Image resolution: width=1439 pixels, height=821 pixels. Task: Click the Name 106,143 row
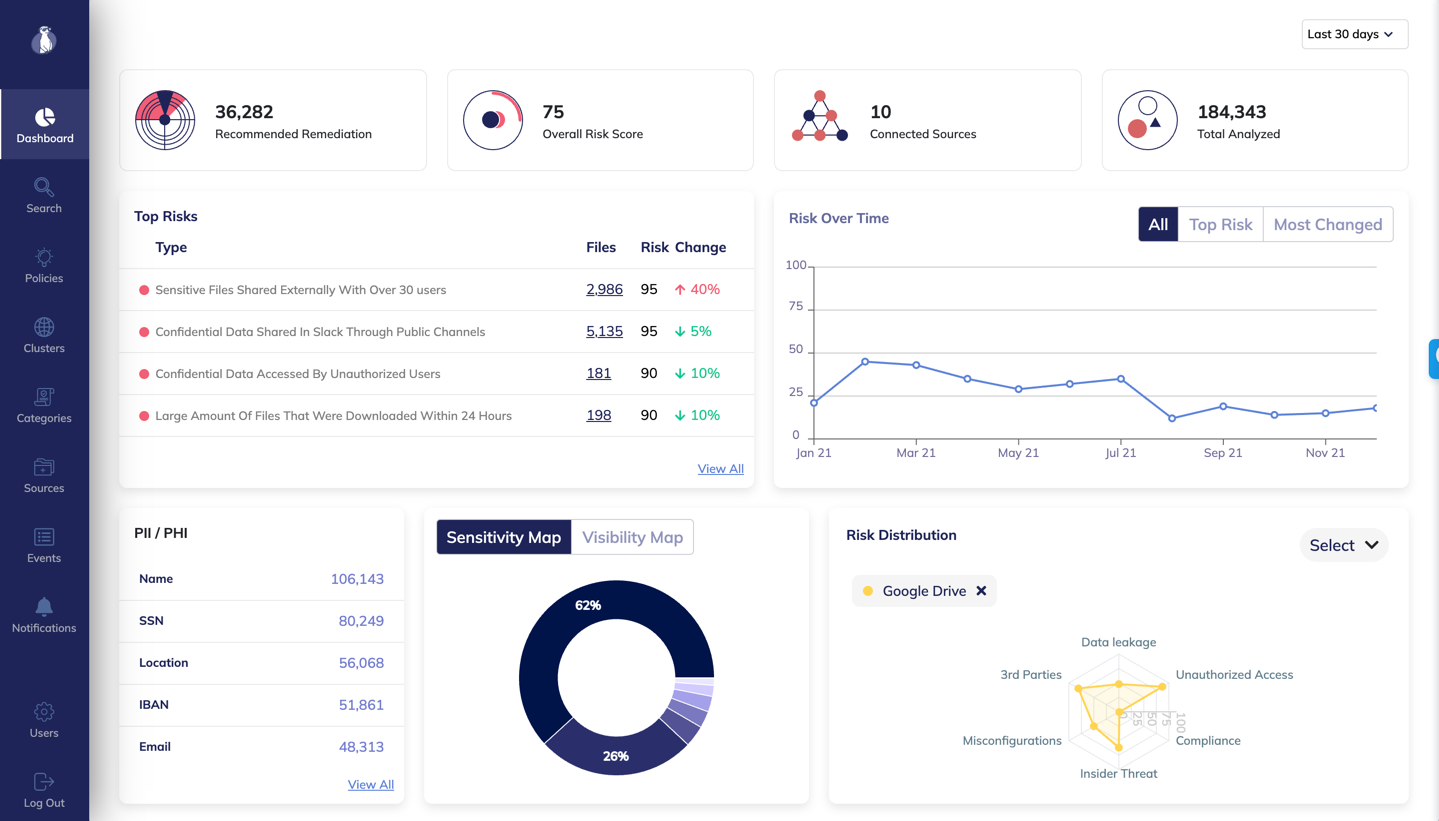coord(262,579)
